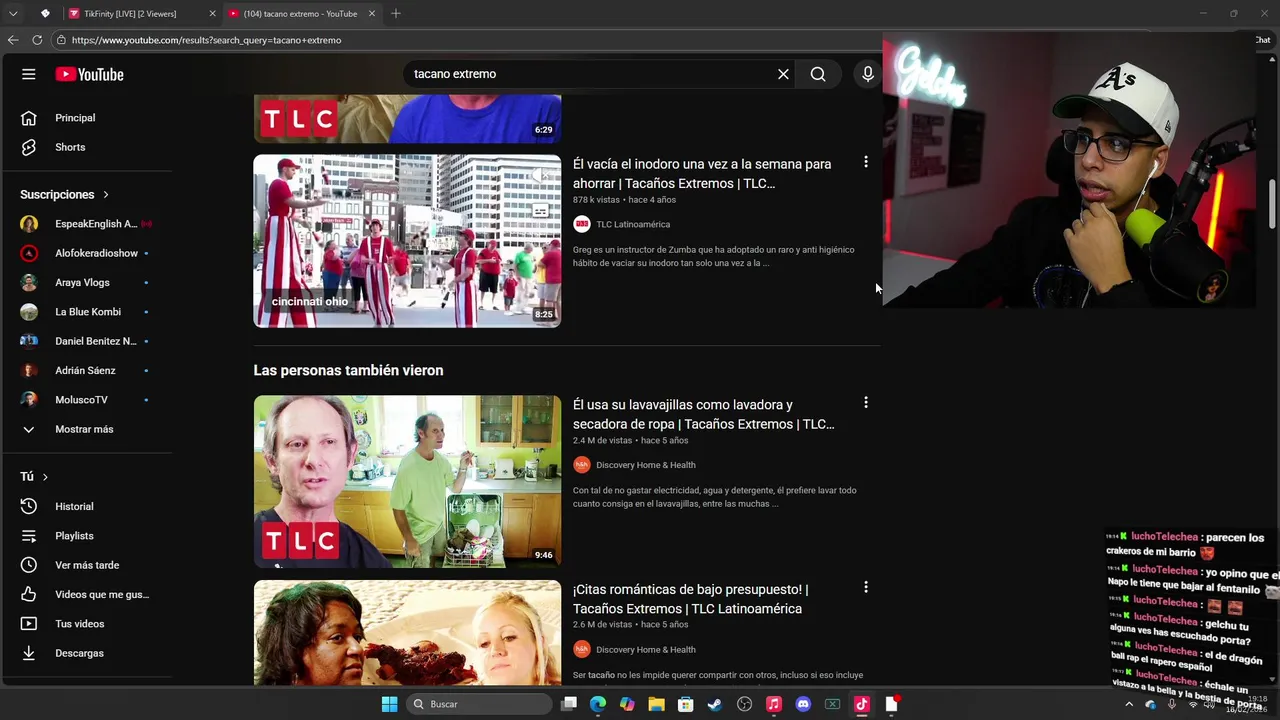
Task: Click the taskbar Buscar search box
Action: [480, 704]
